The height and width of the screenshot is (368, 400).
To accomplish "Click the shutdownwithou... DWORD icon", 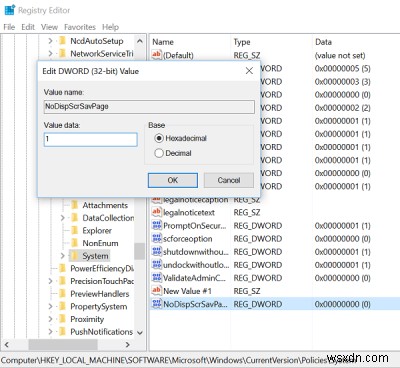I will click(156, 251).
